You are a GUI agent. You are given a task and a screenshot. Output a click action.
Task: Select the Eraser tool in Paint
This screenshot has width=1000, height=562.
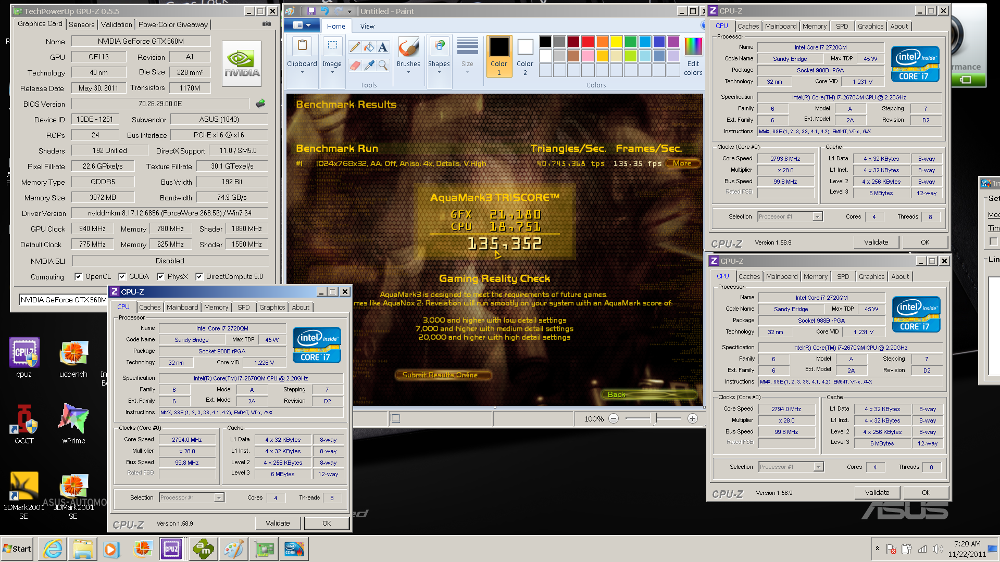pos(355,65)
